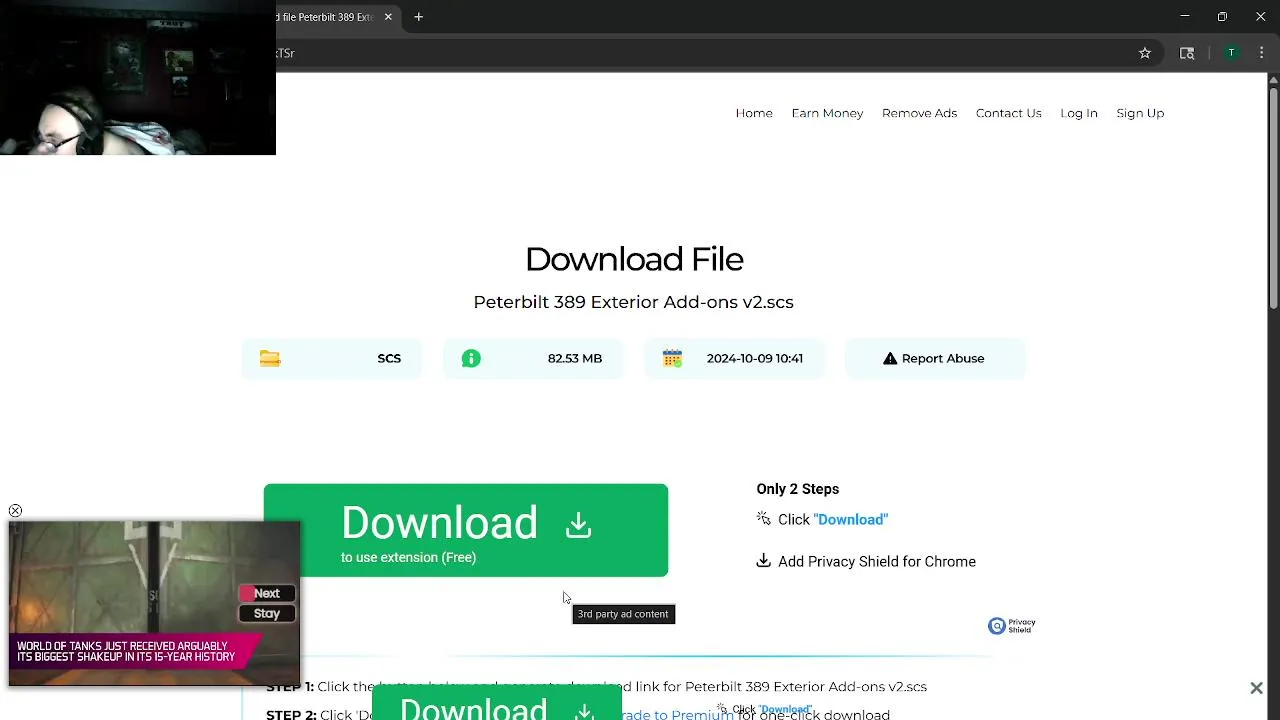Open a new browser tab
Screen dimensions: 1280x720
pos(419,17)
